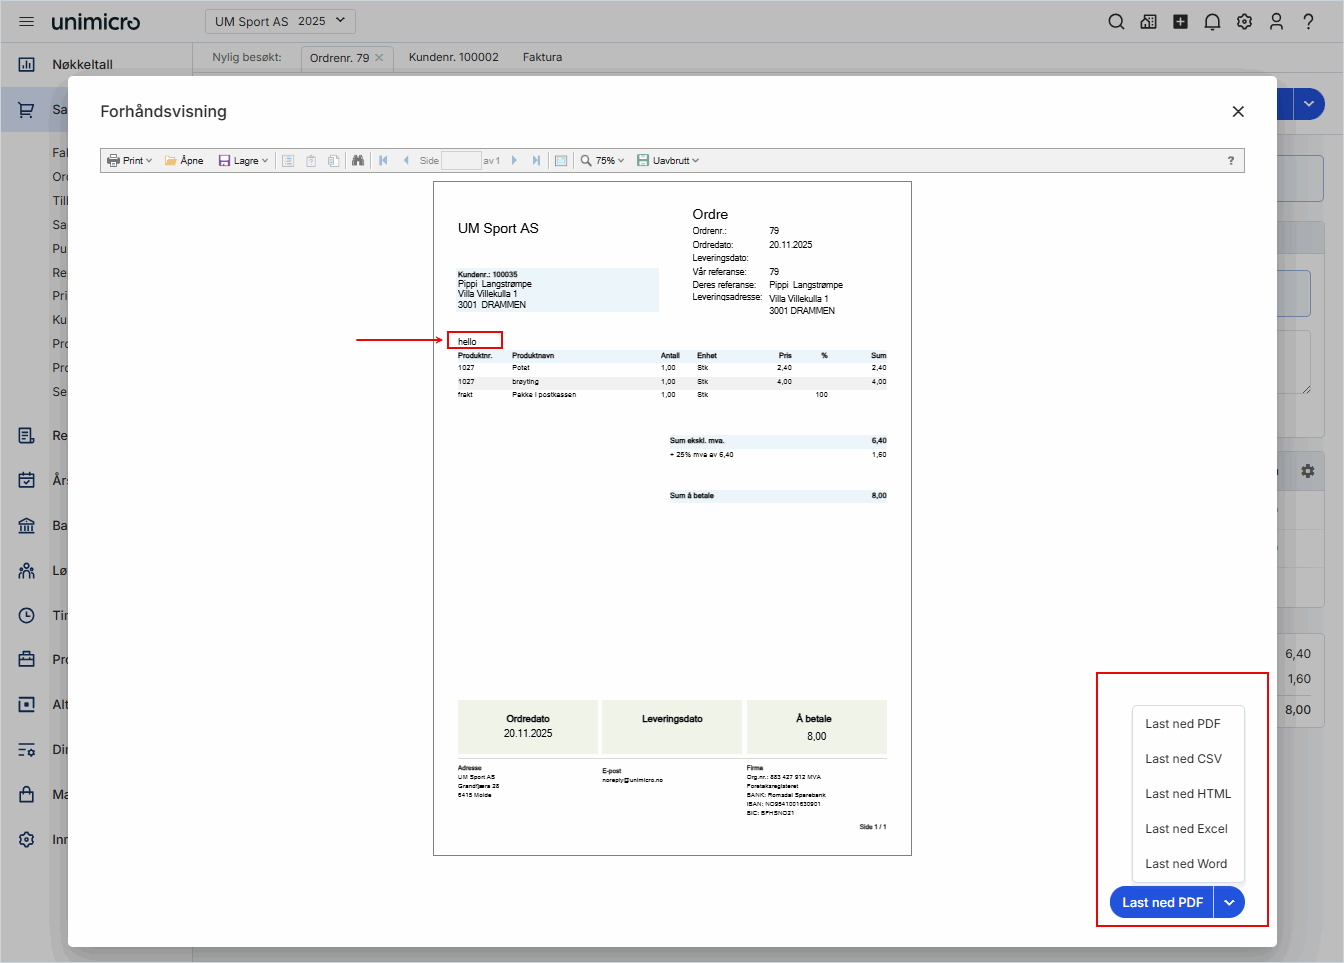Expand the Lagre save dropdown

[244, 161]
